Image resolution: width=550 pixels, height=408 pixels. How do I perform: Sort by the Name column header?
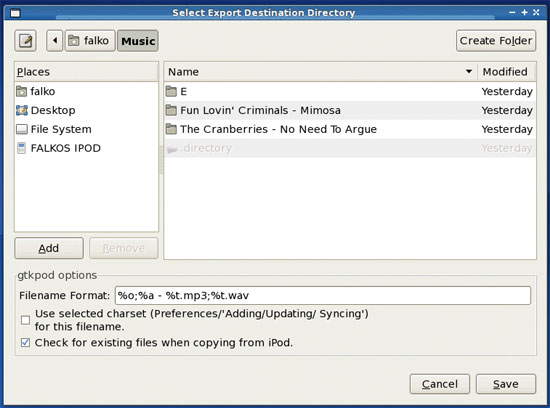click(x=320, y=72)
